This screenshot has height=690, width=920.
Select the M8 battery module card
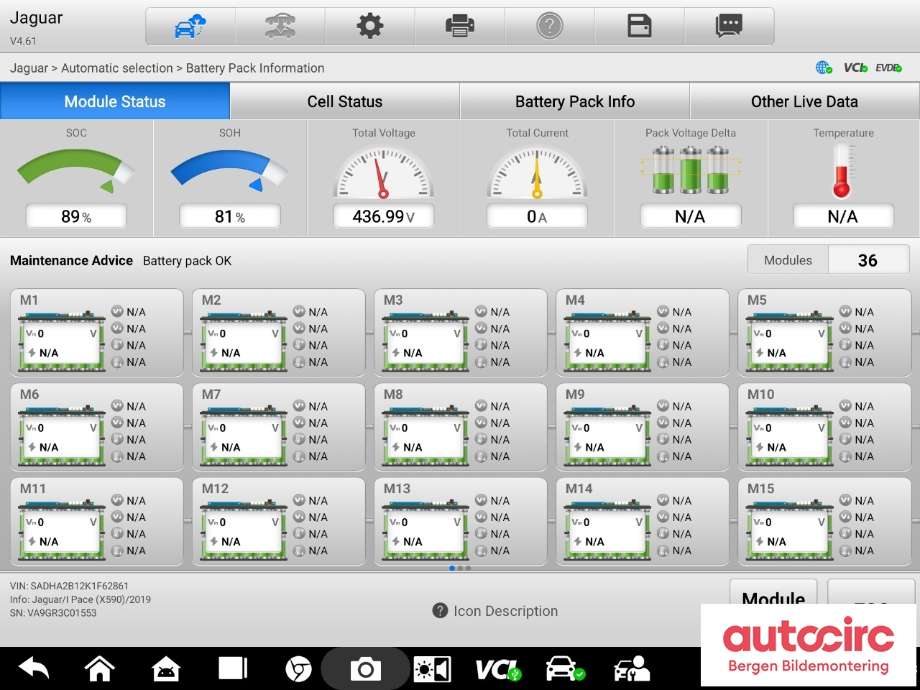461,427
